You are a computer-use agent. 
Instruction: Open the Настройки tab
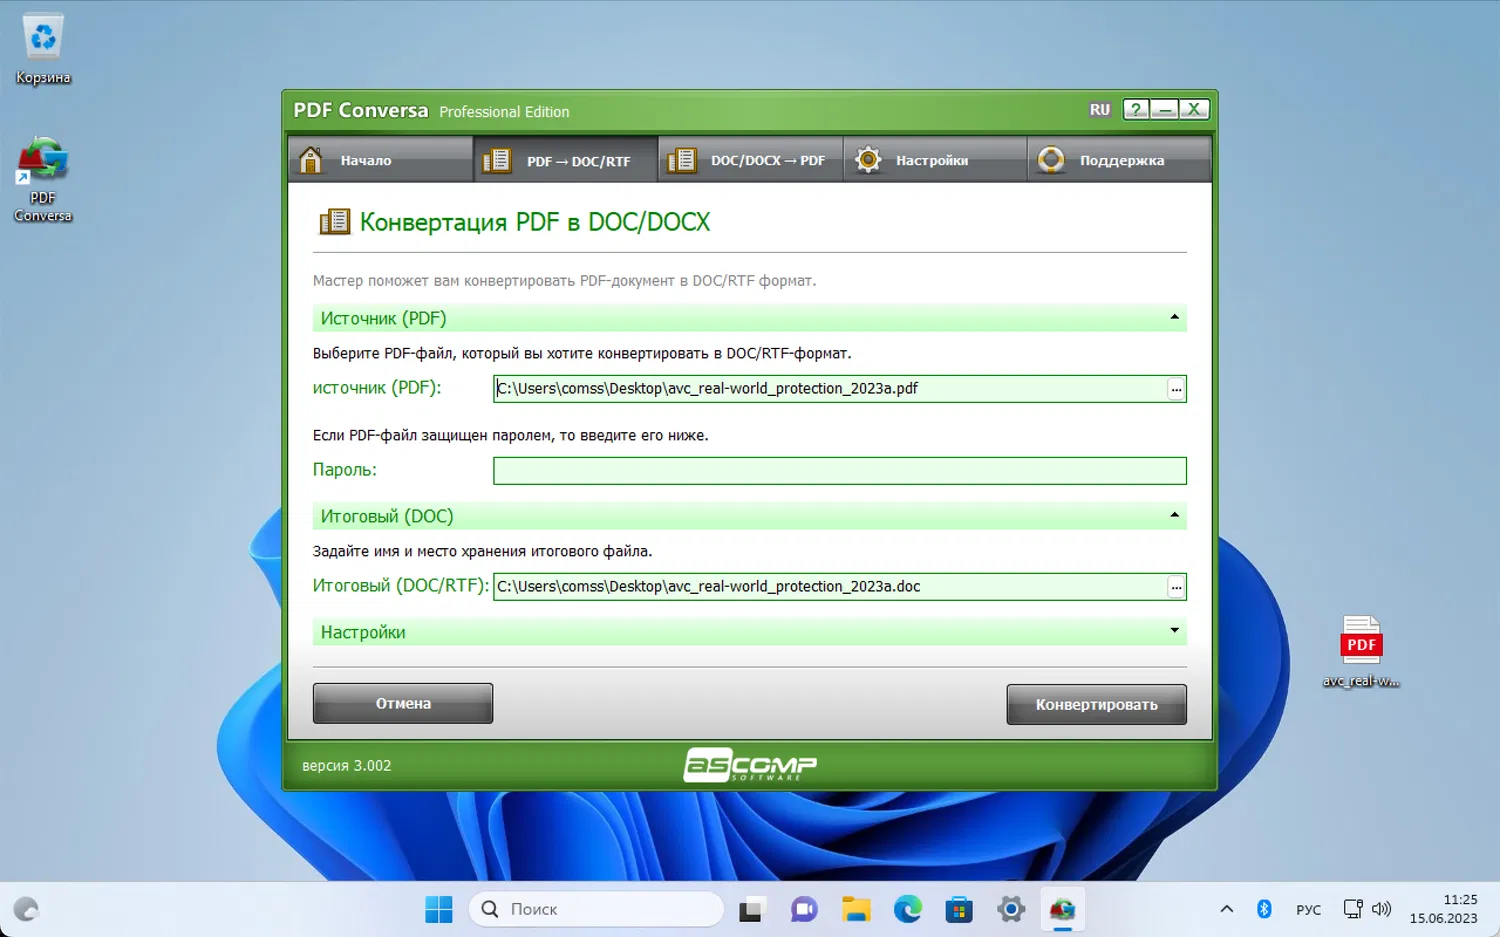(x=935, y=160)
